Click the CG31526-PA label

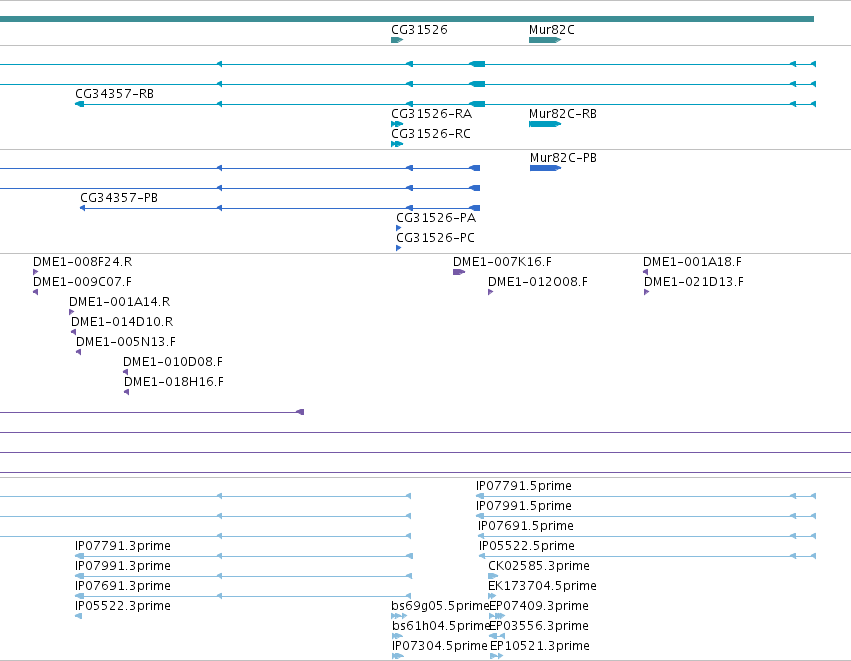436,218
